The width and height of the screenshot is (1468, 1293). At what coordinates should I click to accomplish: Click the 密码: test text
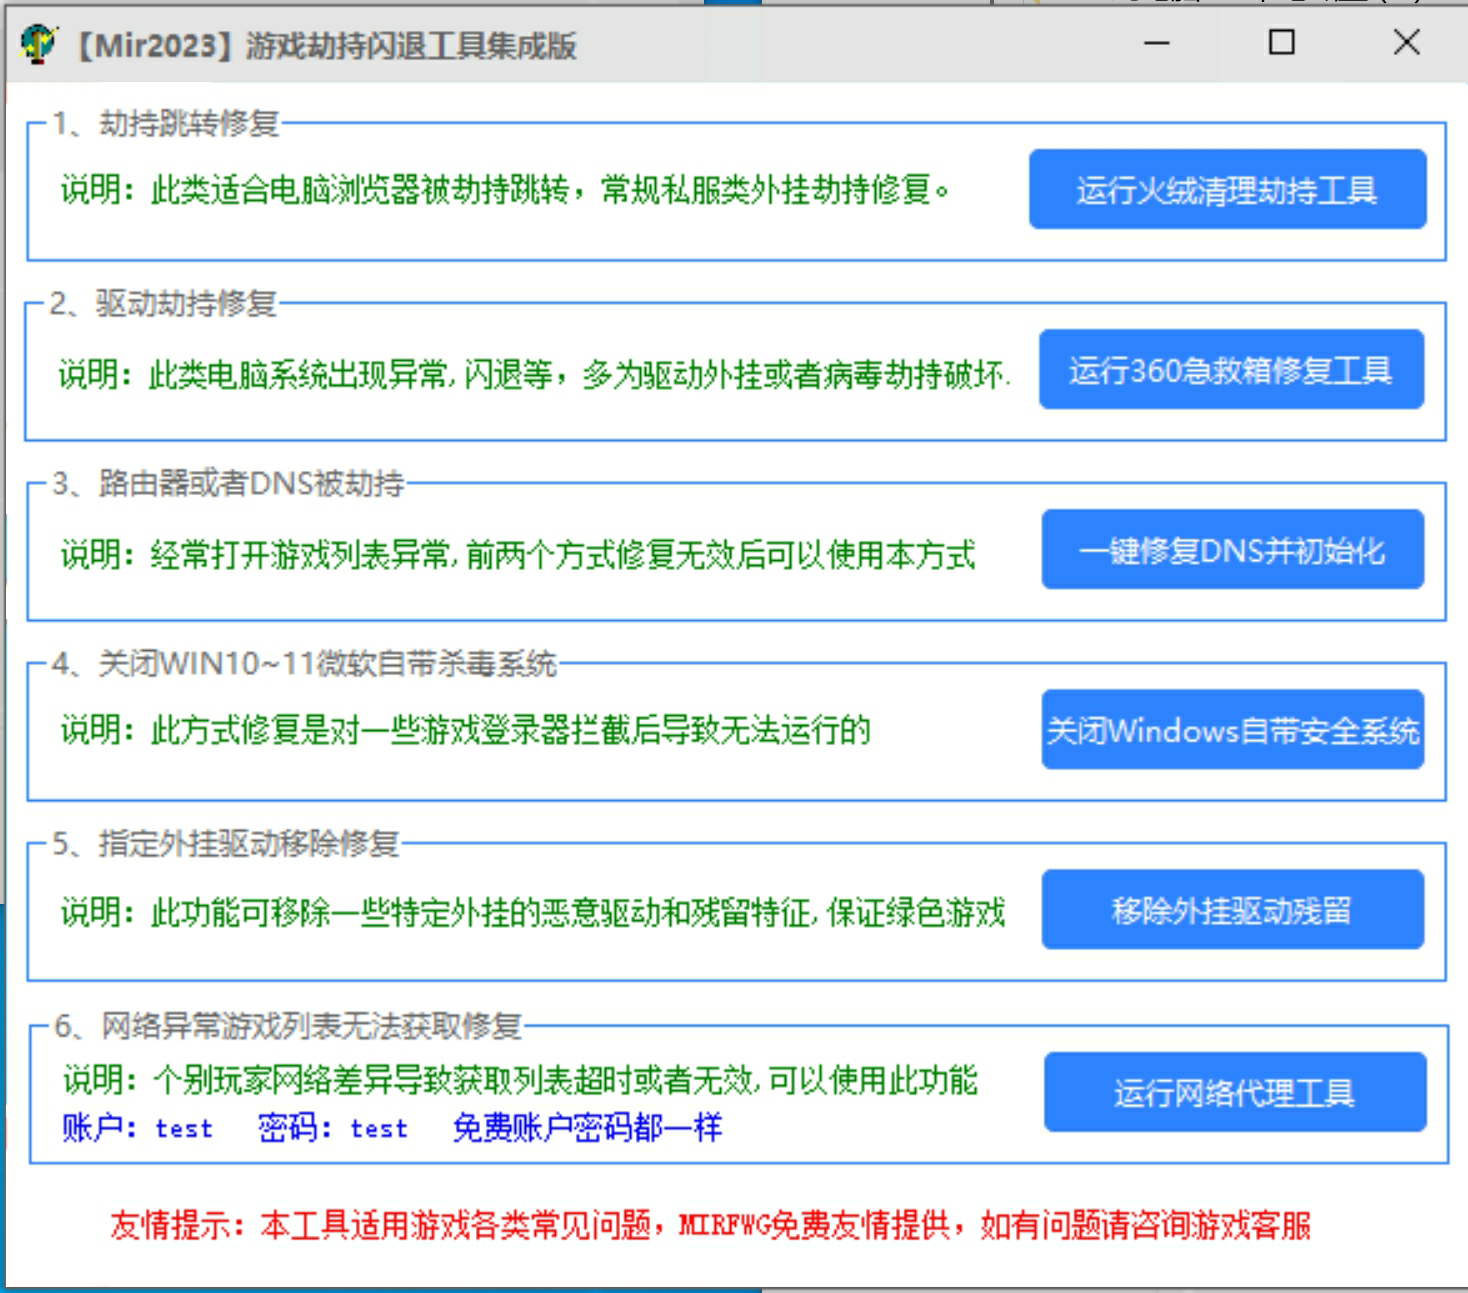tap(333, 1128)
